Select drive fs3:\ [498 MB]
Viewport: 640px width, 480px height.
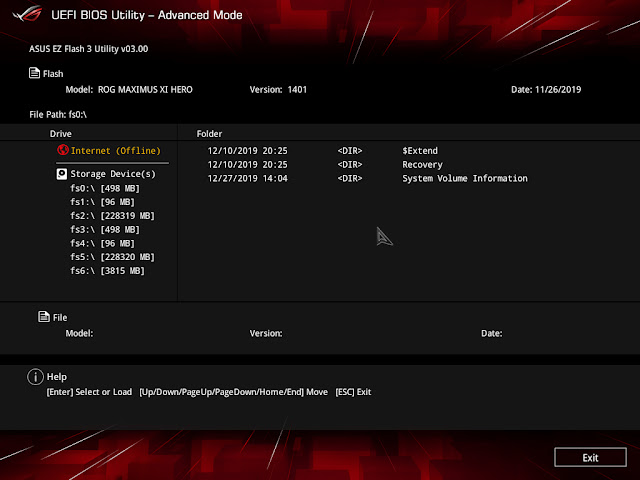click(x=105, y=229)
